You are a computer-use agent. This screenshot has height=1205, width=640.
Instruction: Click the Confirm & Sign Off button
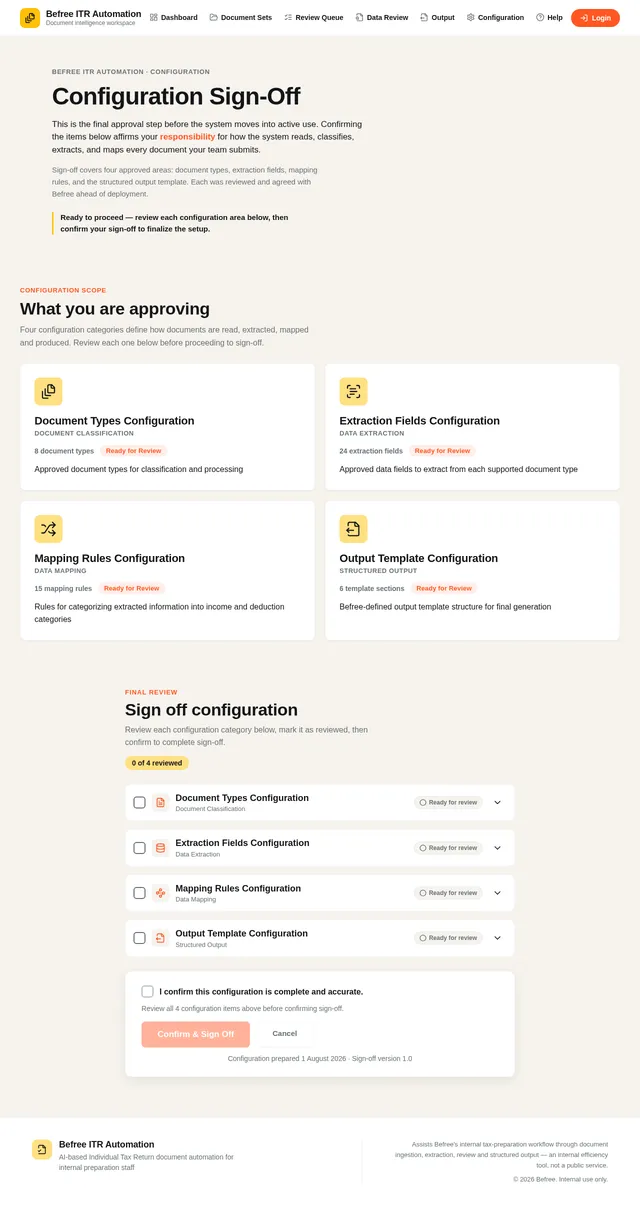coord(196,1034)
